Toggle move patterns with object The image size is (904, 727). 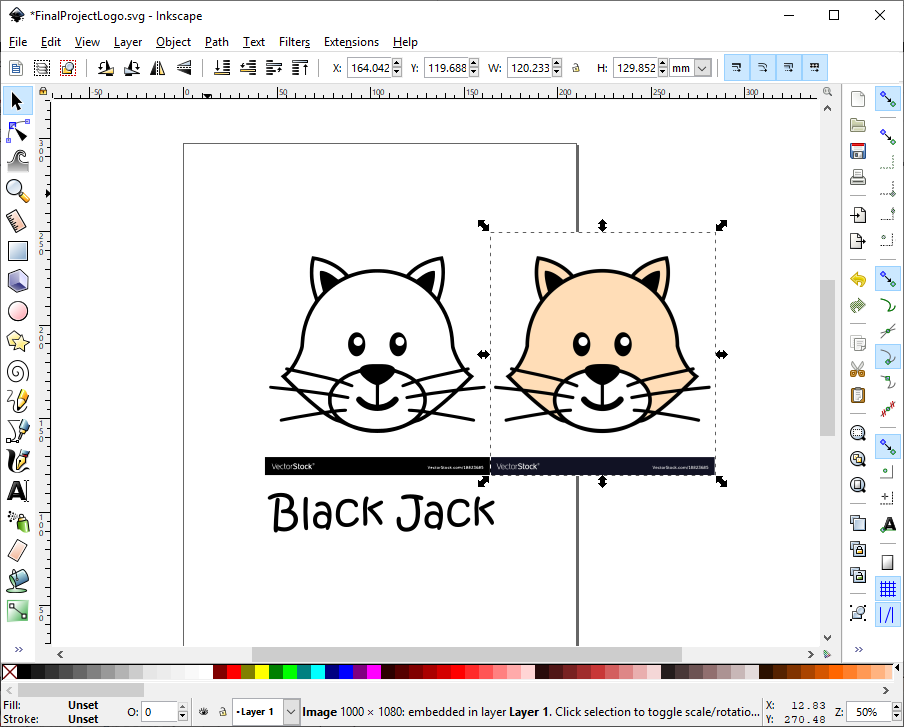[x=814, y=68]
